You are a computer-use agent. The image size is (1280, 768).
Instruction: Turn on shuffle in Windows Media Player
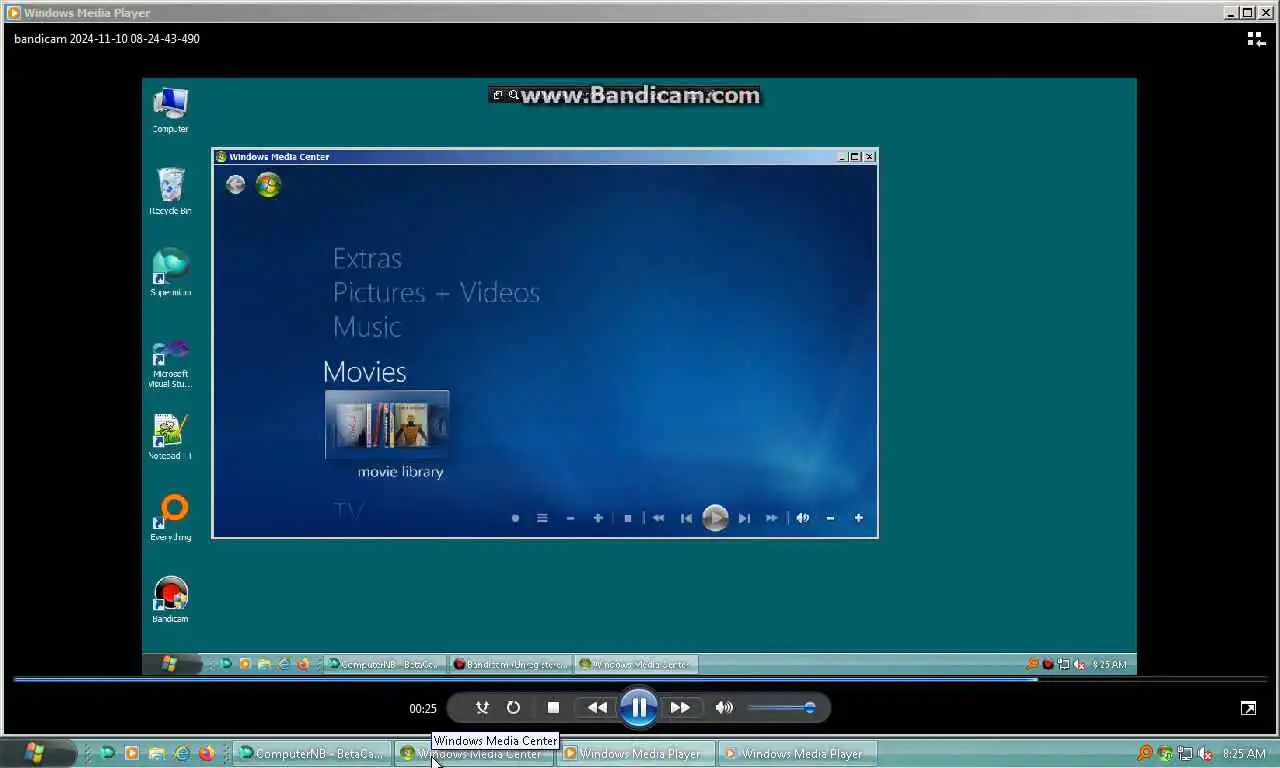482,708
